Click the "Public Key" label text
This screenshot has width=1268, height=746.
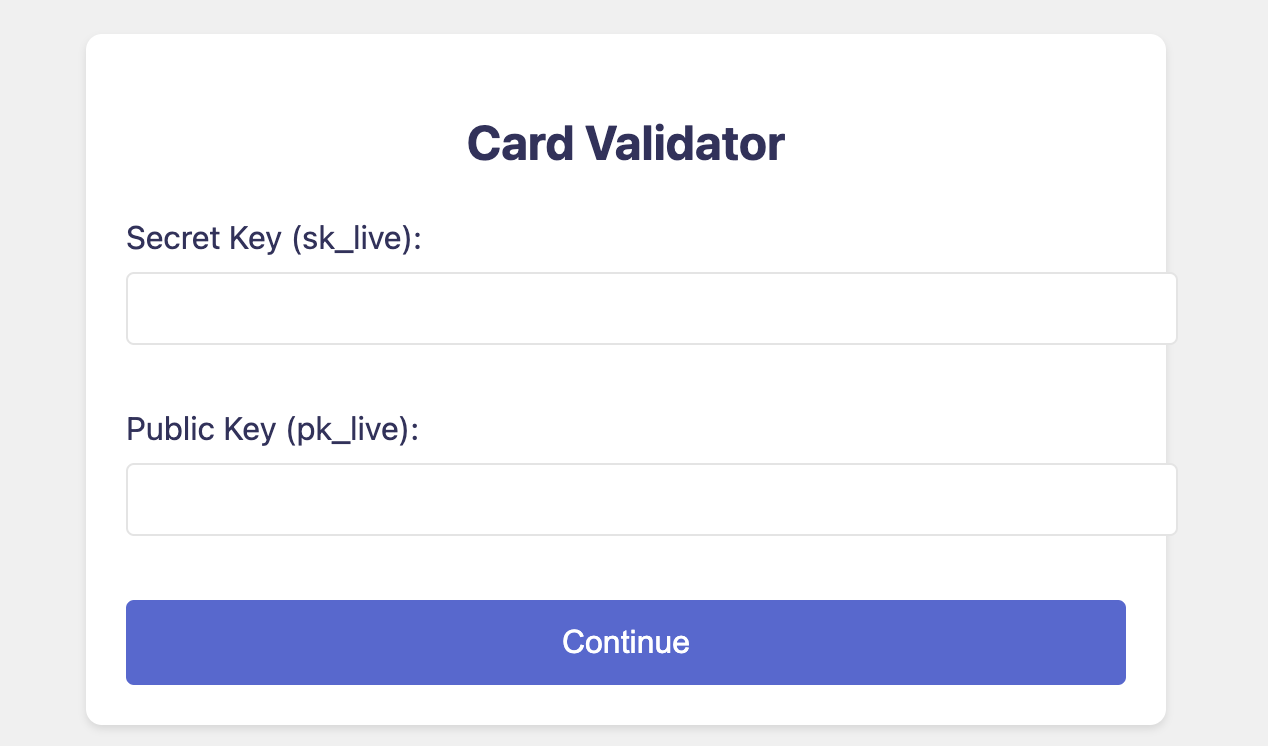[201, 429]
